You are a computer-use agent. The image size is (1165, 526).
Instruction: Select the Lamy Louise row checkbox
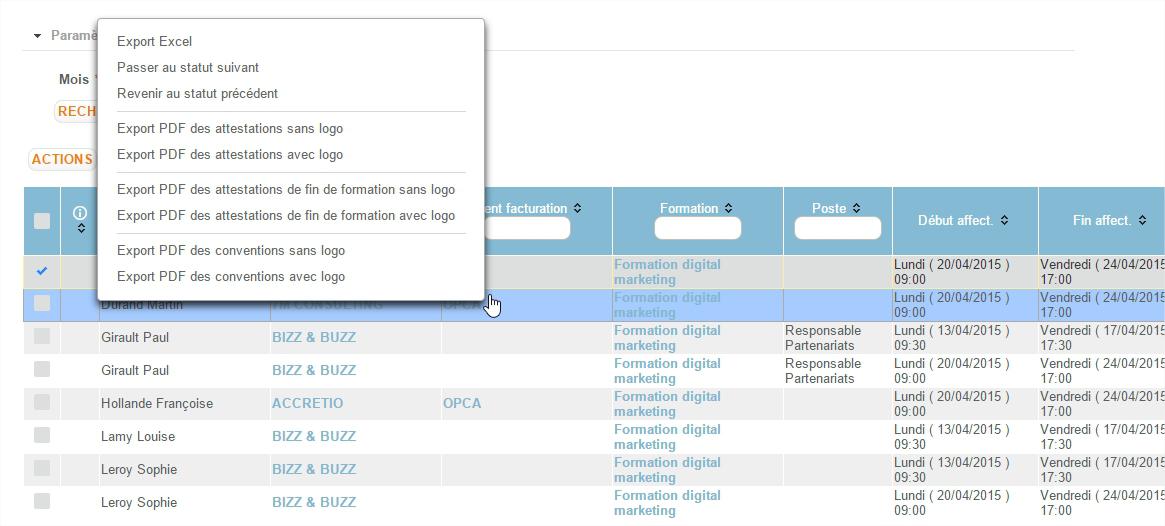pos(42,435)
